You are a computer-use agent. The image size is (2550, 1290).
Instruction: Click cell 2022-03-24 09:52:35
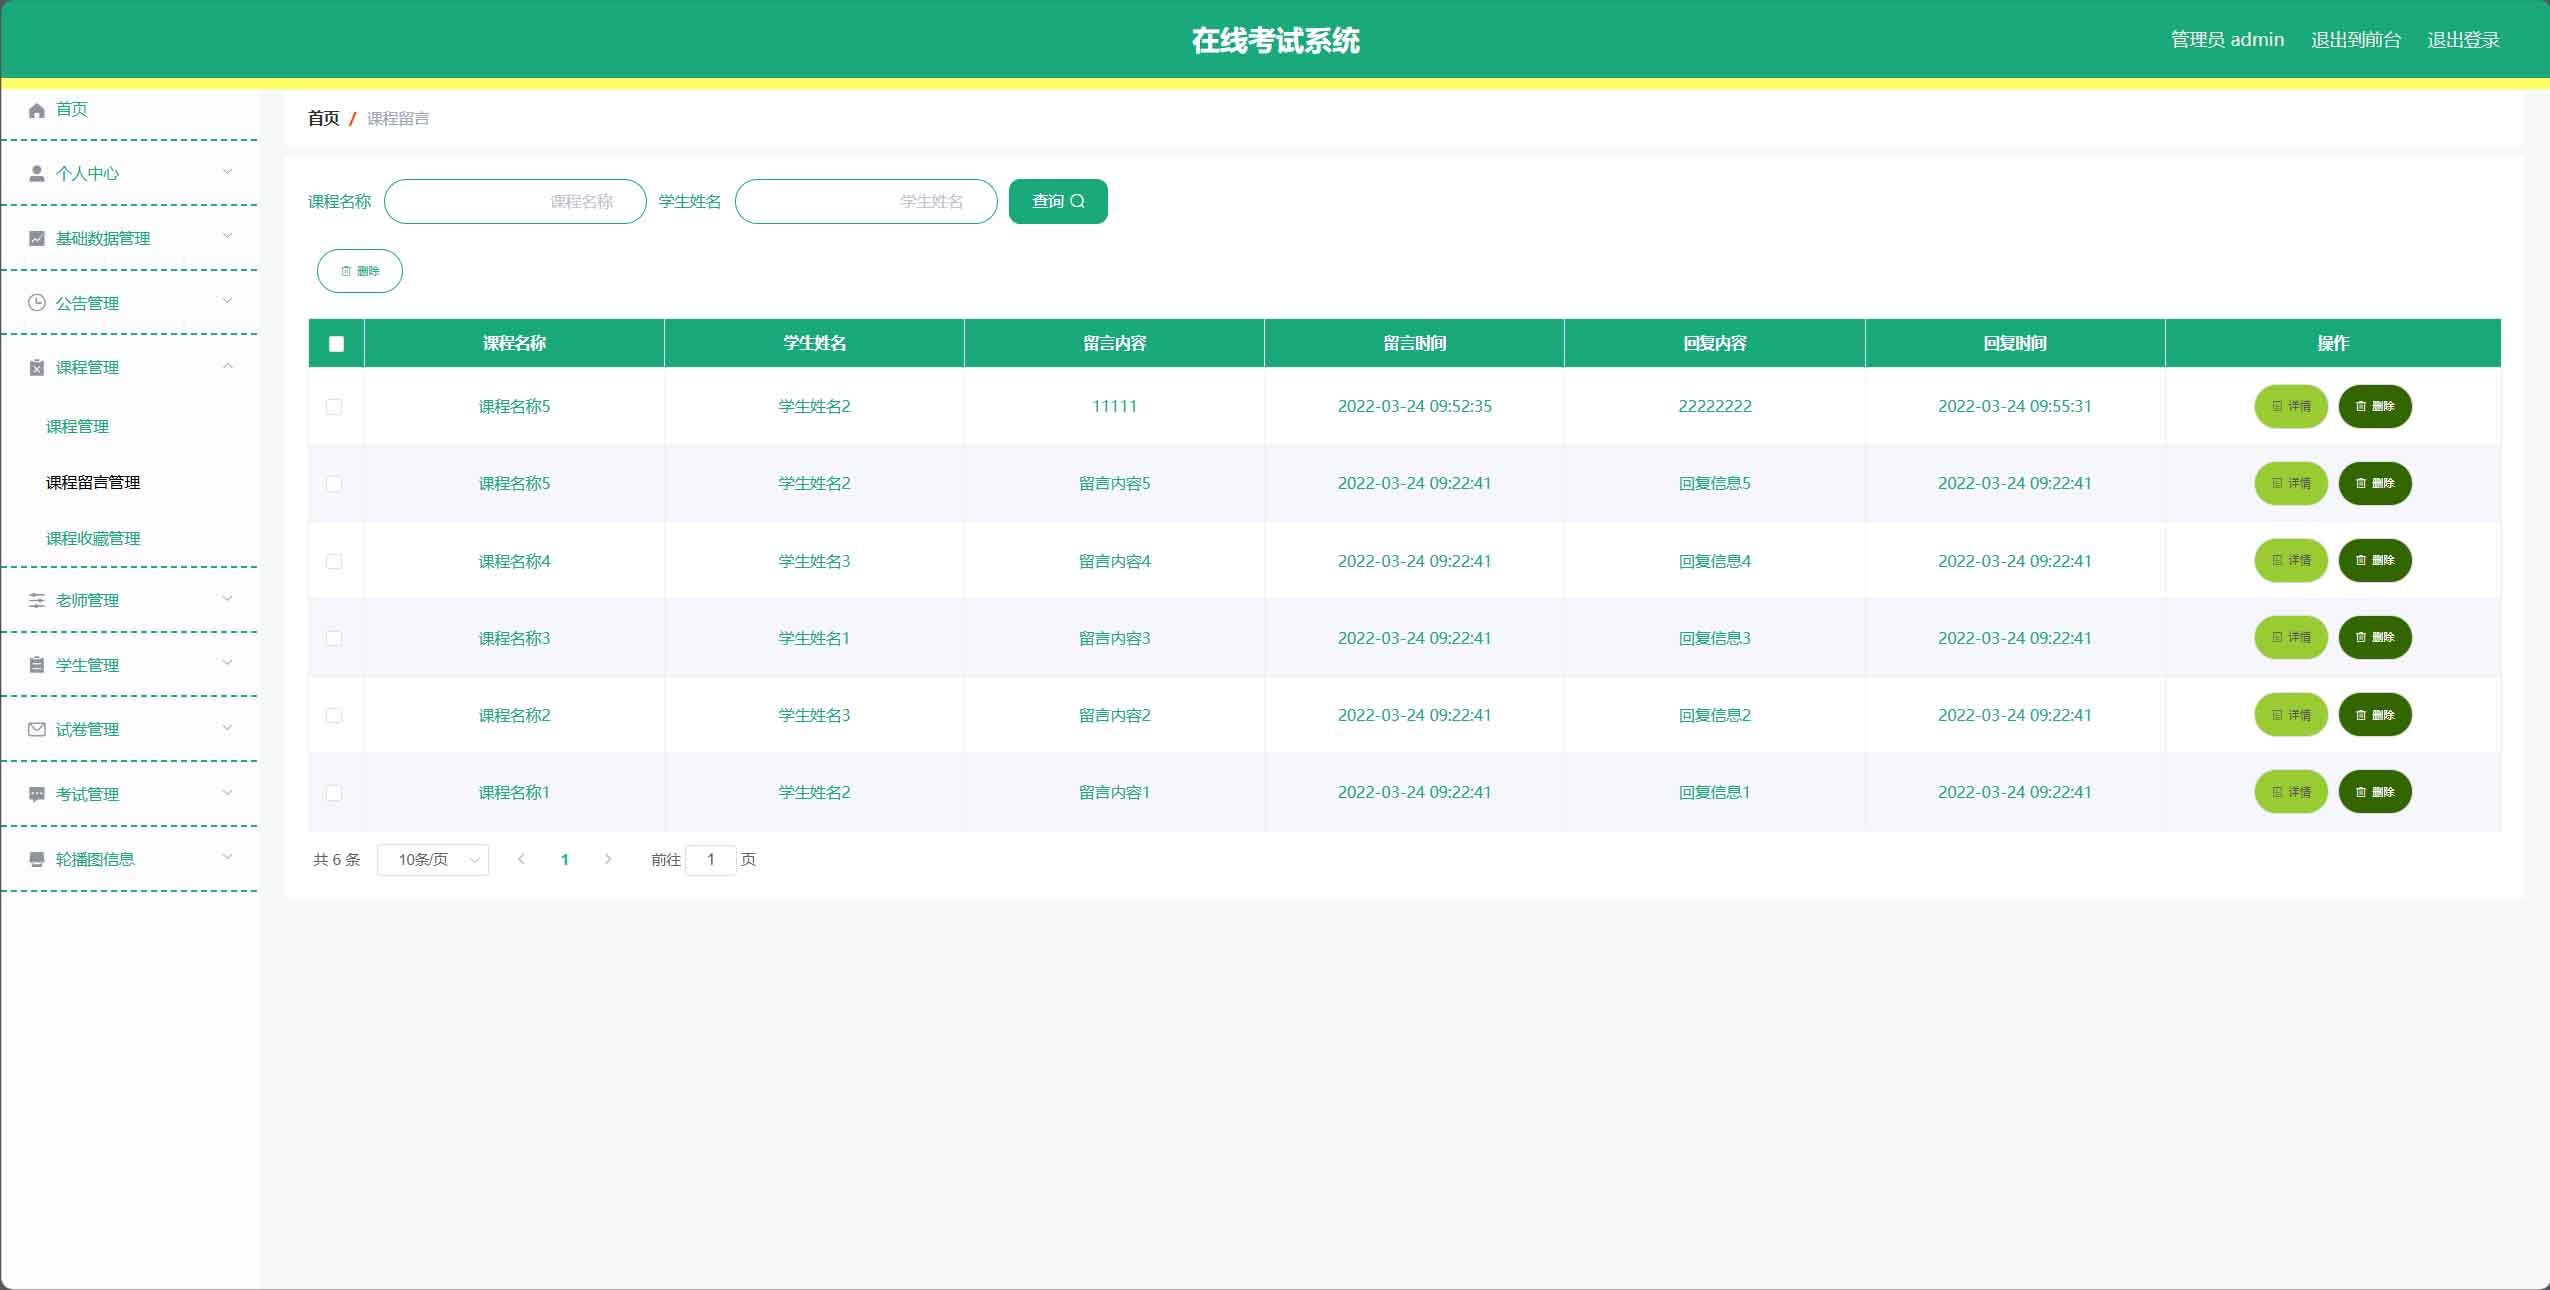pyautogui.click(x=1414, y=406)
